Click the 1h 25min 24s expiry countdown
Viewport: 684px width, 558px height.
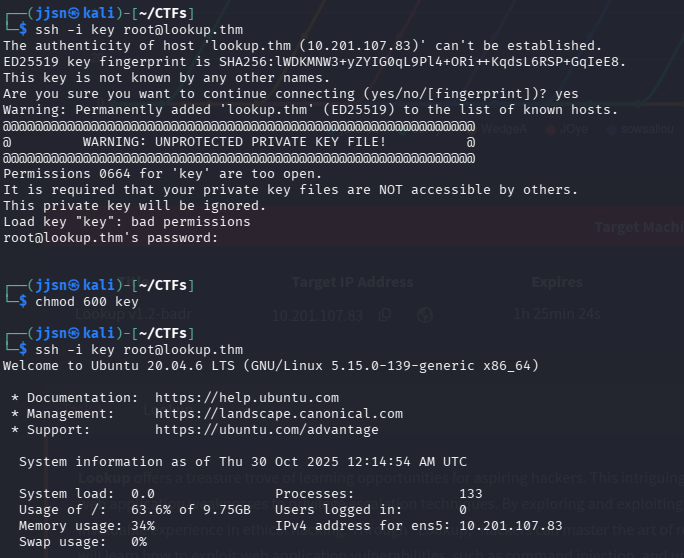pos(556,314)
